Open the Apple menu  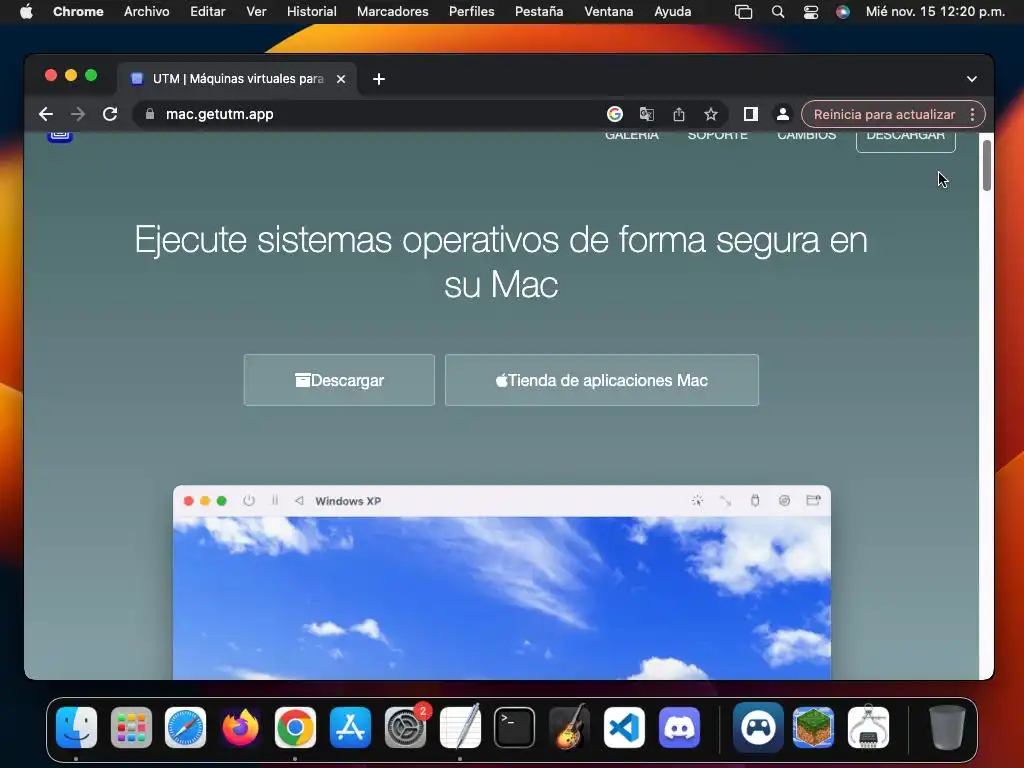click(26, 11)
